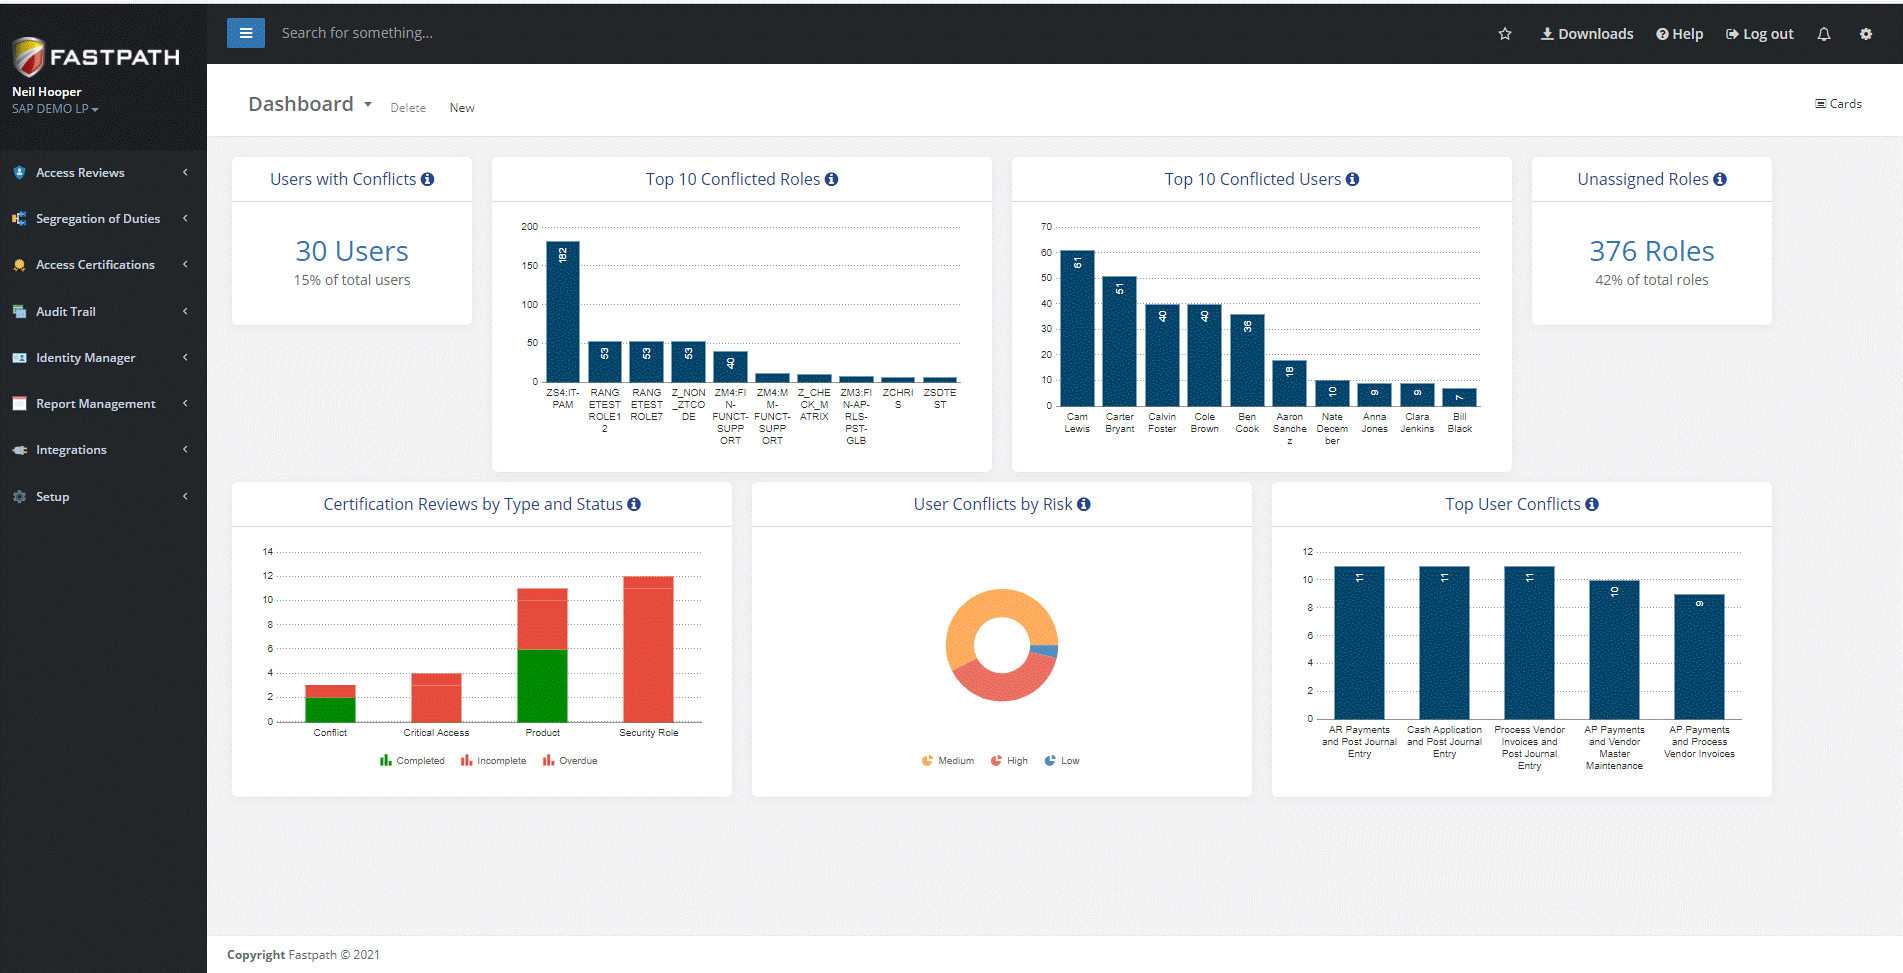Image resolution: width=1903 pixels, height=973 pixels.
Task: Create a New dashboard
Action: tap(461, 107)
